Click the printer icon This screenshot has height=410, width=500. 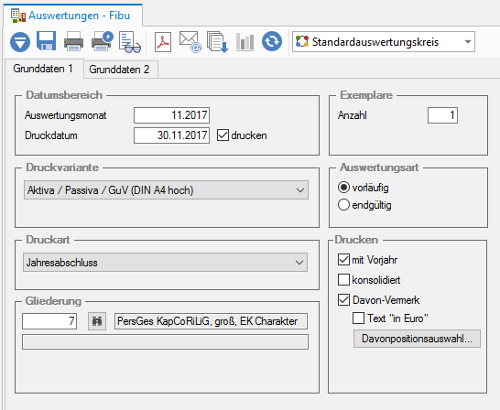click(x=73, y=41)
